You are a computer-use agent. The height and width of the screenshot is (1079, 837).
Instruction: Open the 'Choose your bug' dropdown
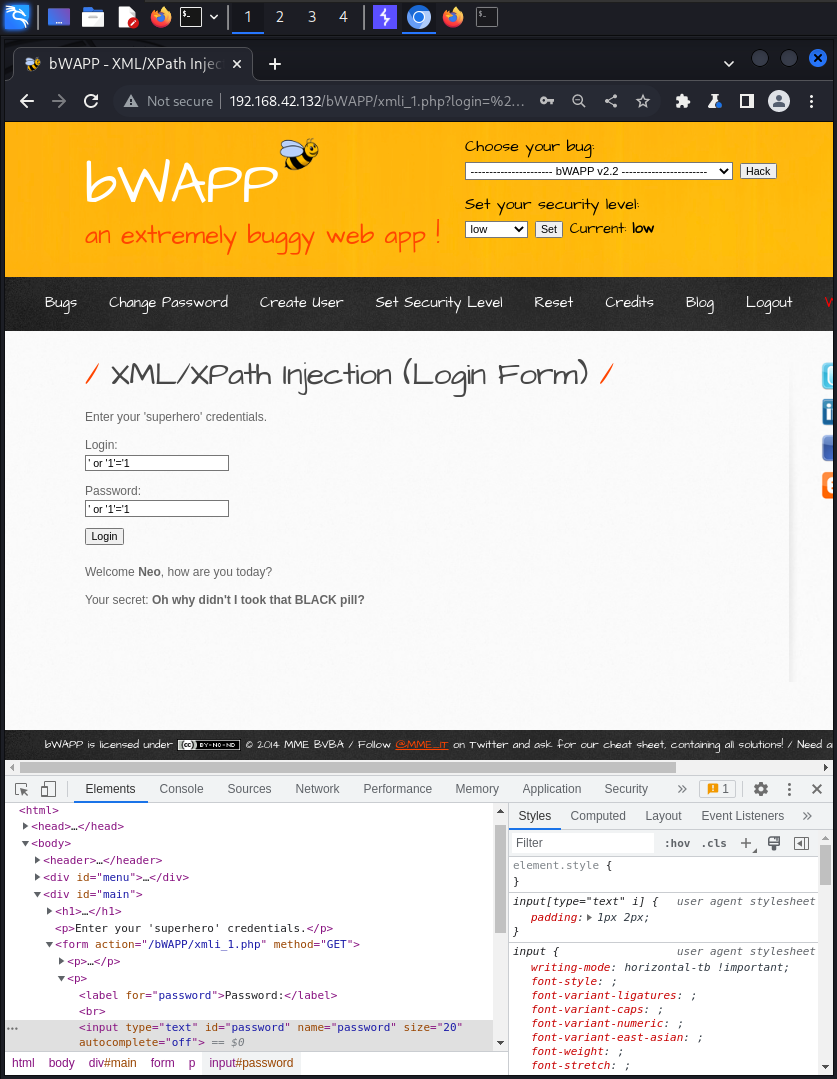pos(598,171)
